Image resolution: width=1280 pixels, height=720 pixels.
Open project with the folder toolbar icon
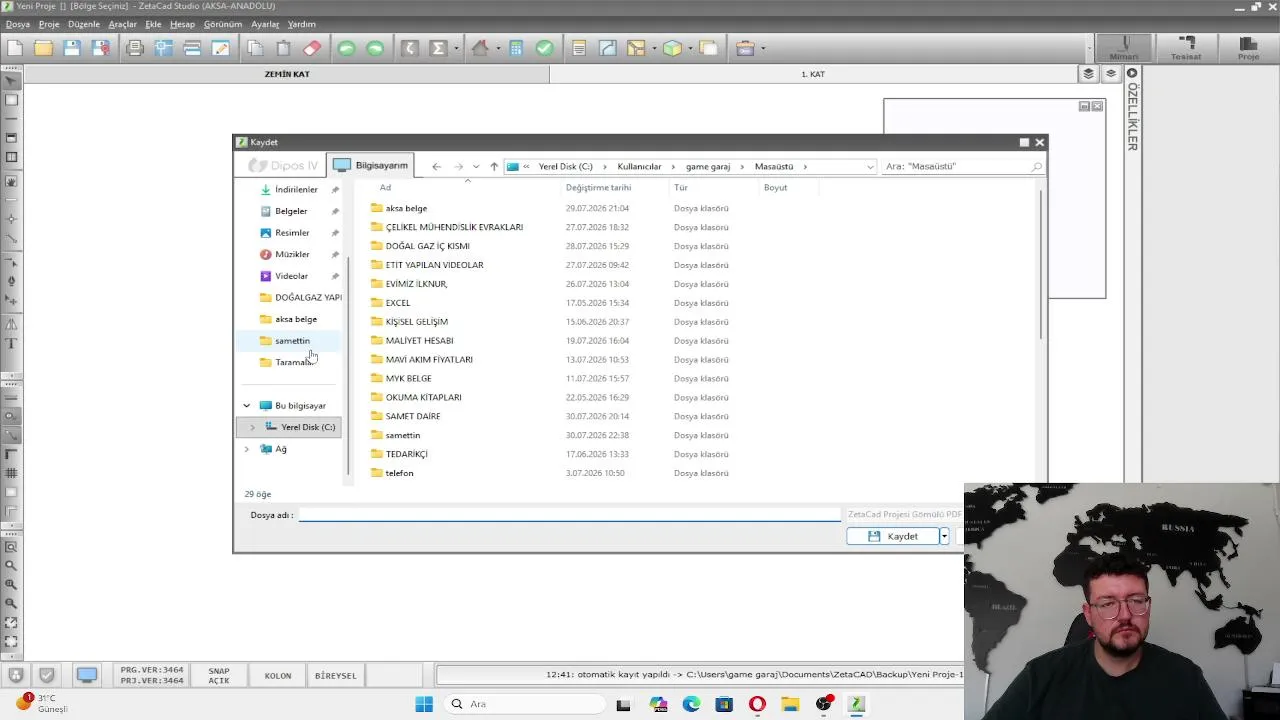(43, 48)
